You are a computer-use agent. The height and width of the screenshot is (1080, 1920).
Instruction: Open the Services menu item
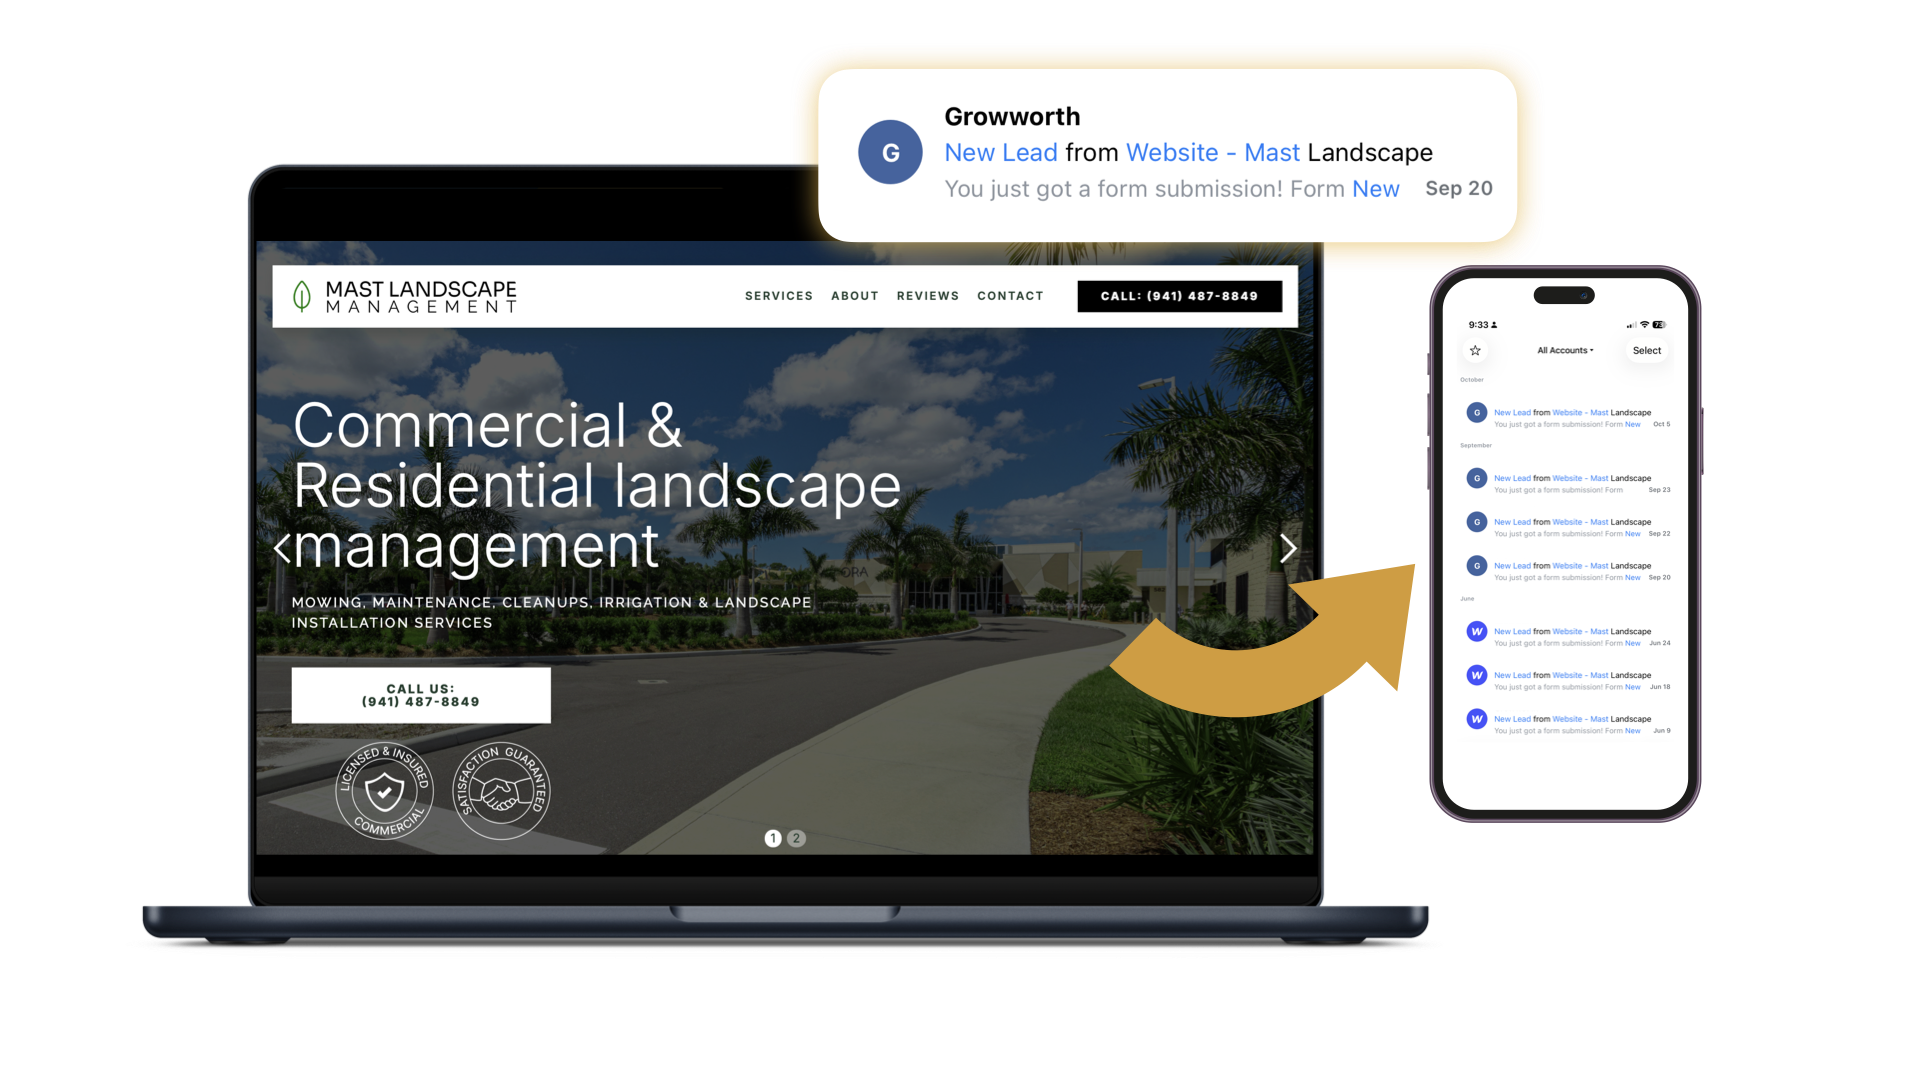point(778,296)
